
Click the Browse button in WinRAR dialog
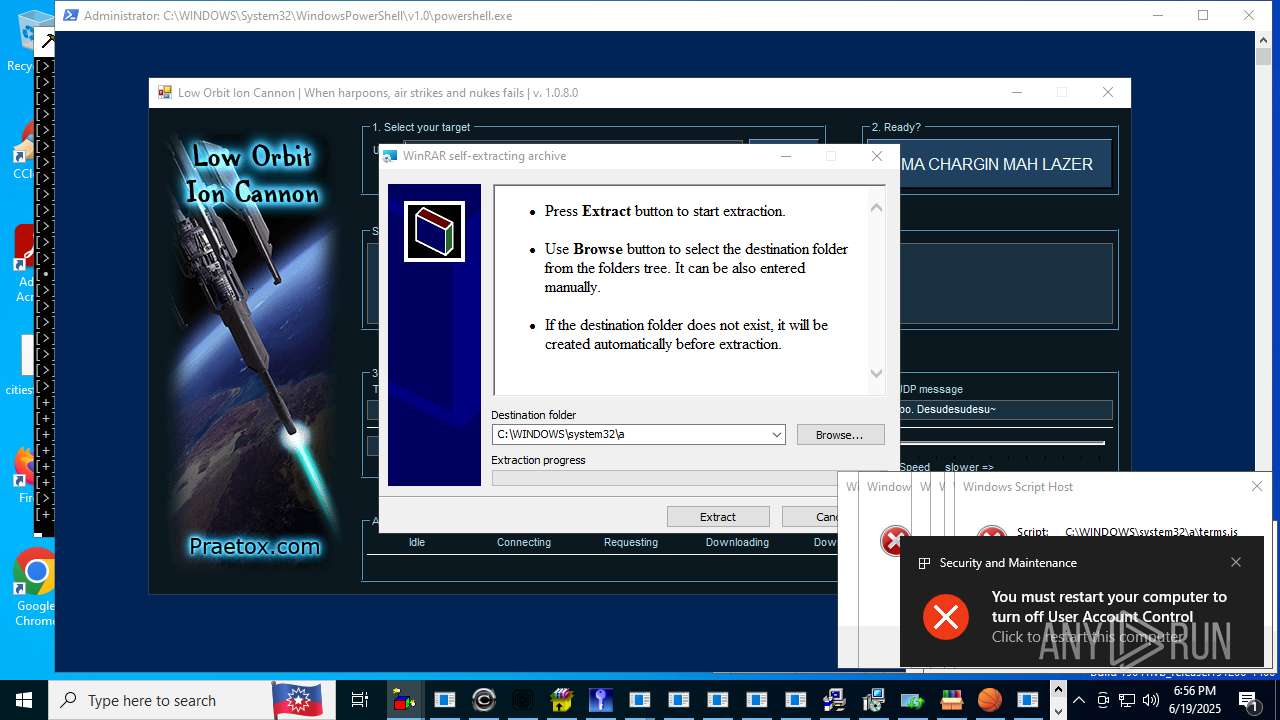point(840,435)
